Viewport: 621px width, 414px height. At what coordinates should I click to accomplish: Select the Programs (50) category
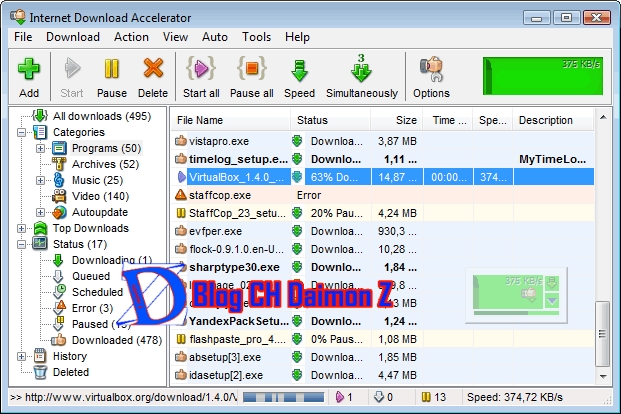click(x=106, y=148)
